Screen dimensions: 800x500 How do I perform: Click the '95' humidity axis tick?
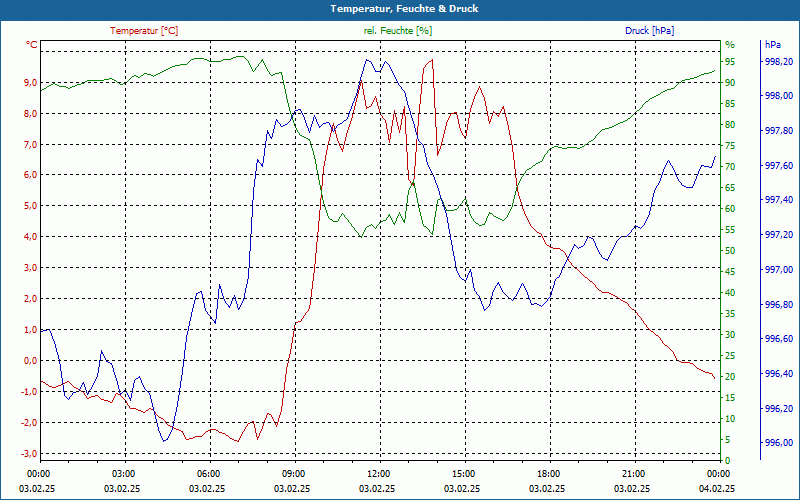point(730,62)
